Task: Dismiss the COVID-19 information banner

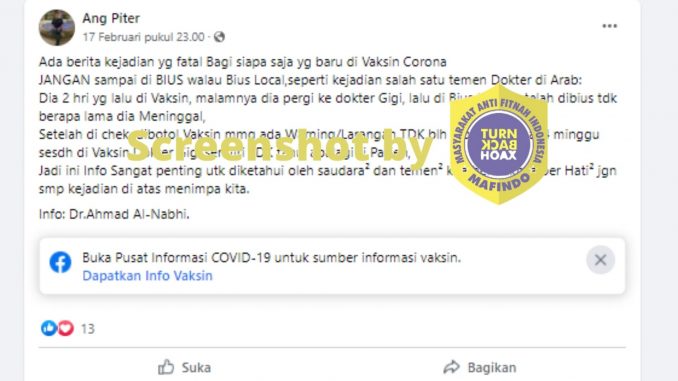Action: point(600,260)
